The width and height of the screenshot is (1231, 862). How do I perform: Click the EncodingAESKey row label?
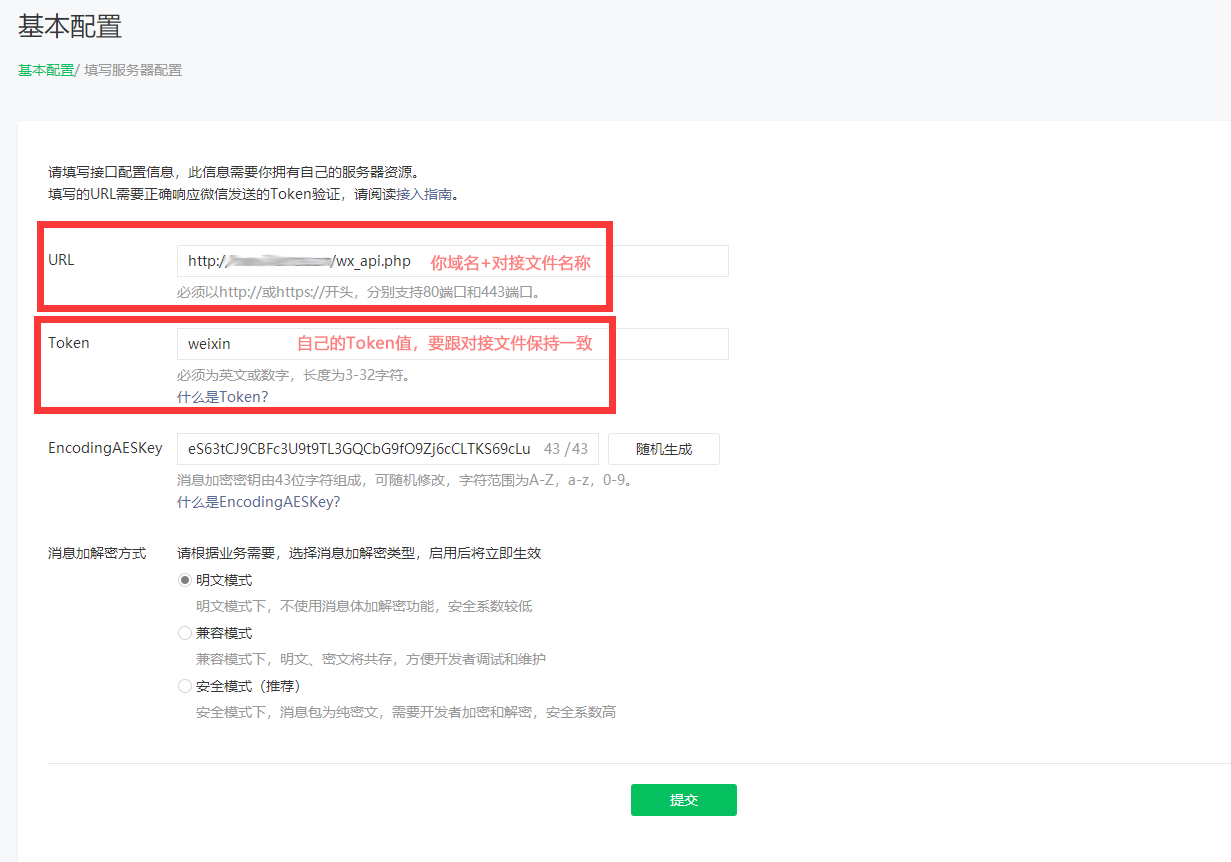(105, 448)
